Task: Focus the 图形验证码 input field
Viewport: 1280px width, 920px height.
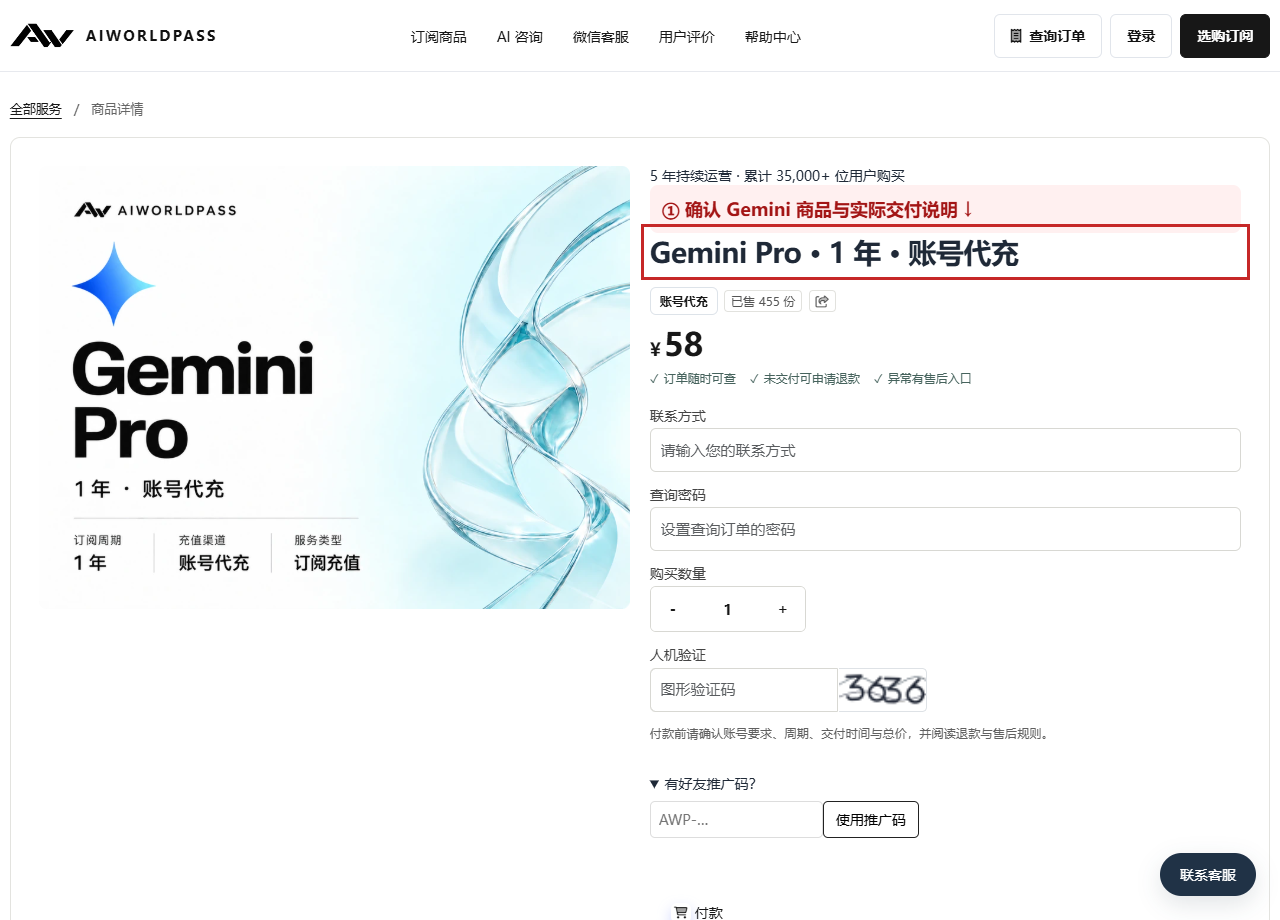Action: [743, 690]
